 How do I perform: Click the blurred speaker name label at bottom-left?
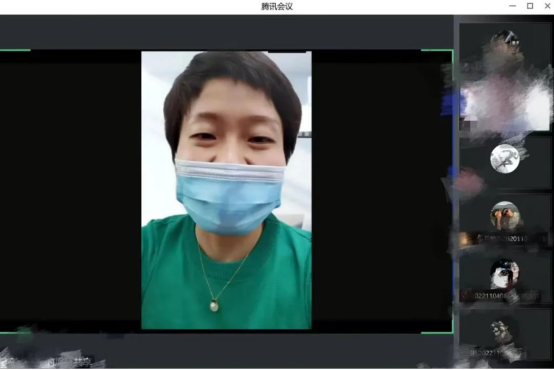click(x=70, y=362)
